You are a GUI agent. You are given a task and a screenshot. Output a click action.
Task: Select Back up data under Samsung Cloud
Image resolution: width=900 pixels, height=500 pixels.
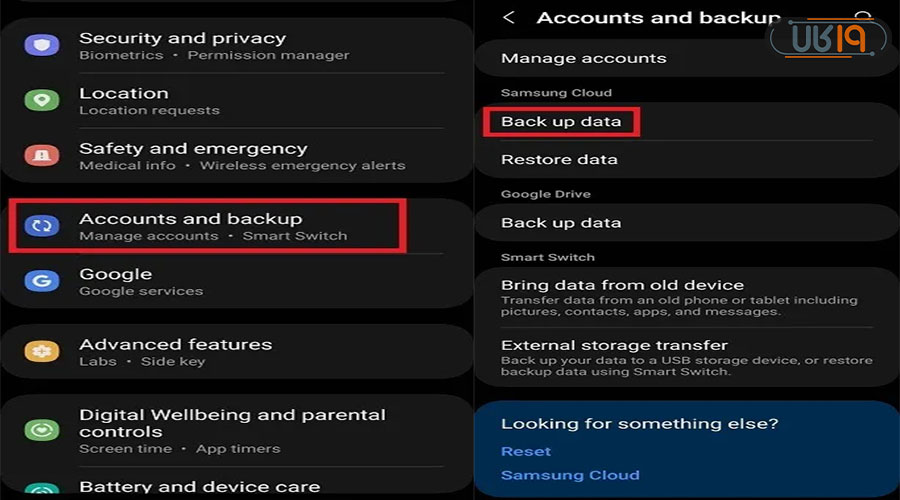coord(561,122)
